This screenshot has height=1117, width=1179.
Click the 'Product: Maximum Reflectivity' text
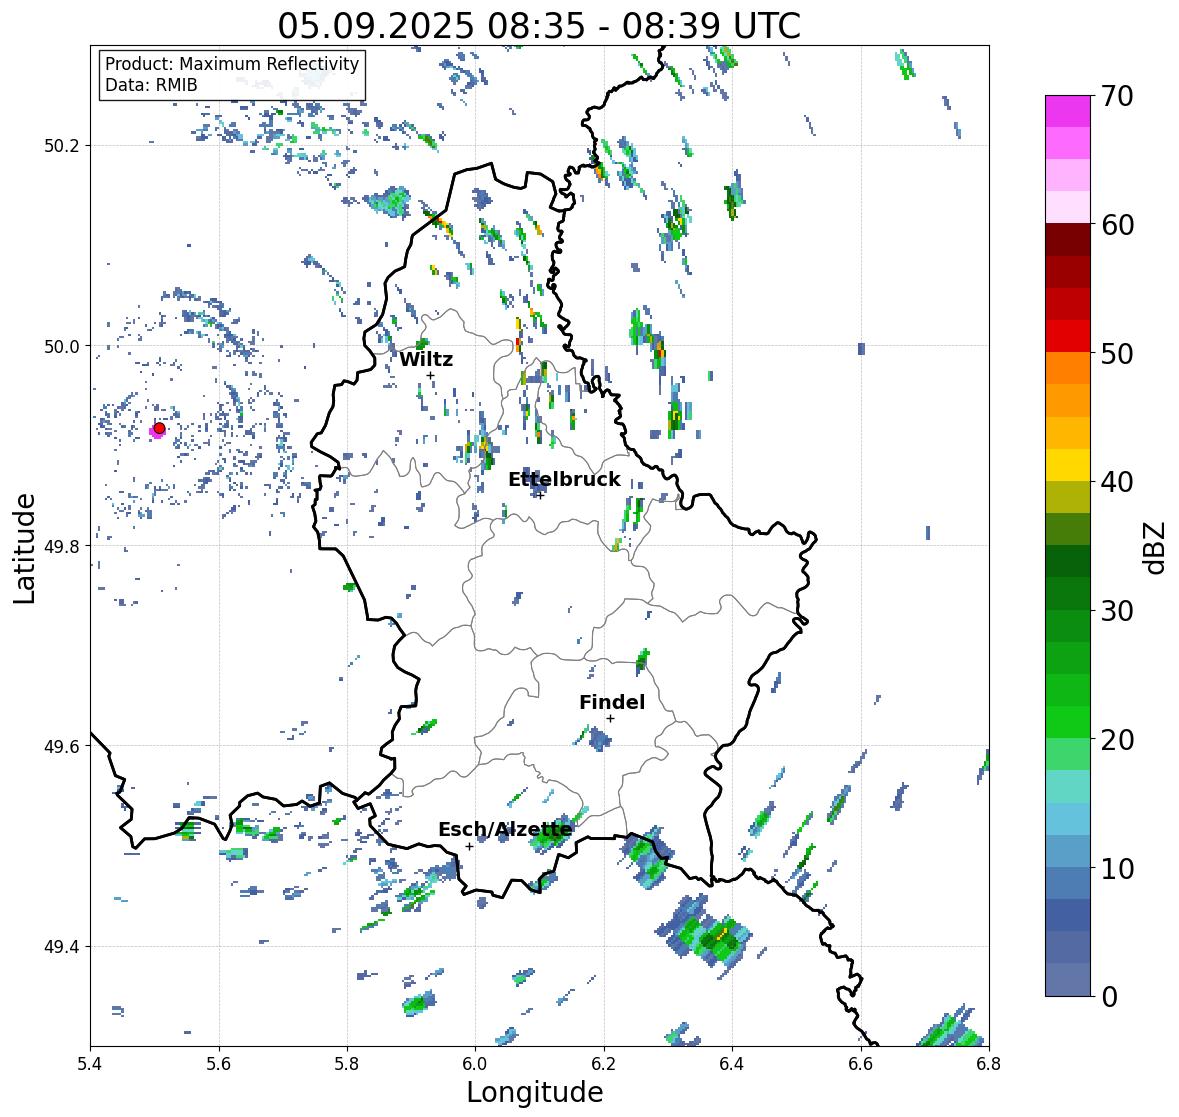tap(232, 64)
